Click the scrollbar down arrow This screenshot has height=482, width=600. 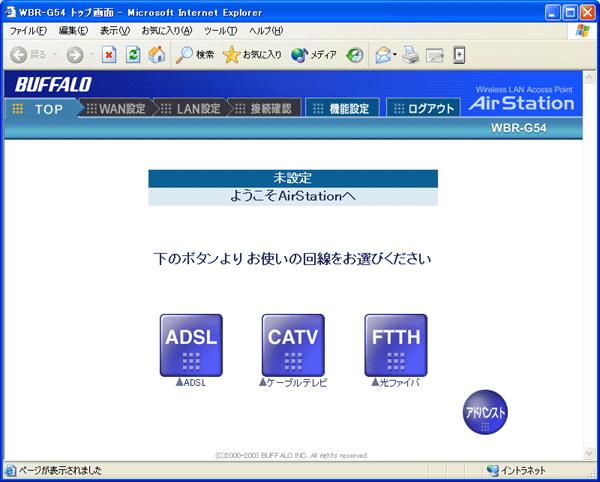589,453
